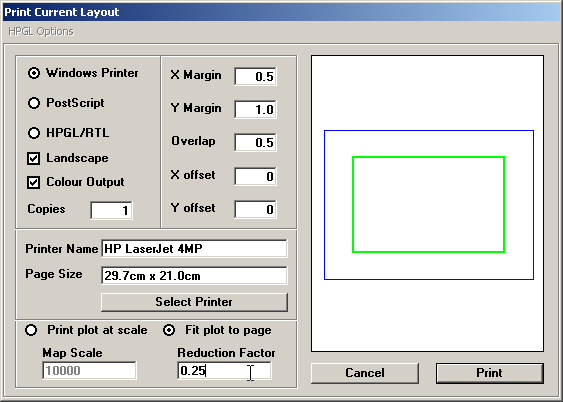The image size is (563, 402).
Task: Open the Select Printer dialog
Action: (194, 302)
